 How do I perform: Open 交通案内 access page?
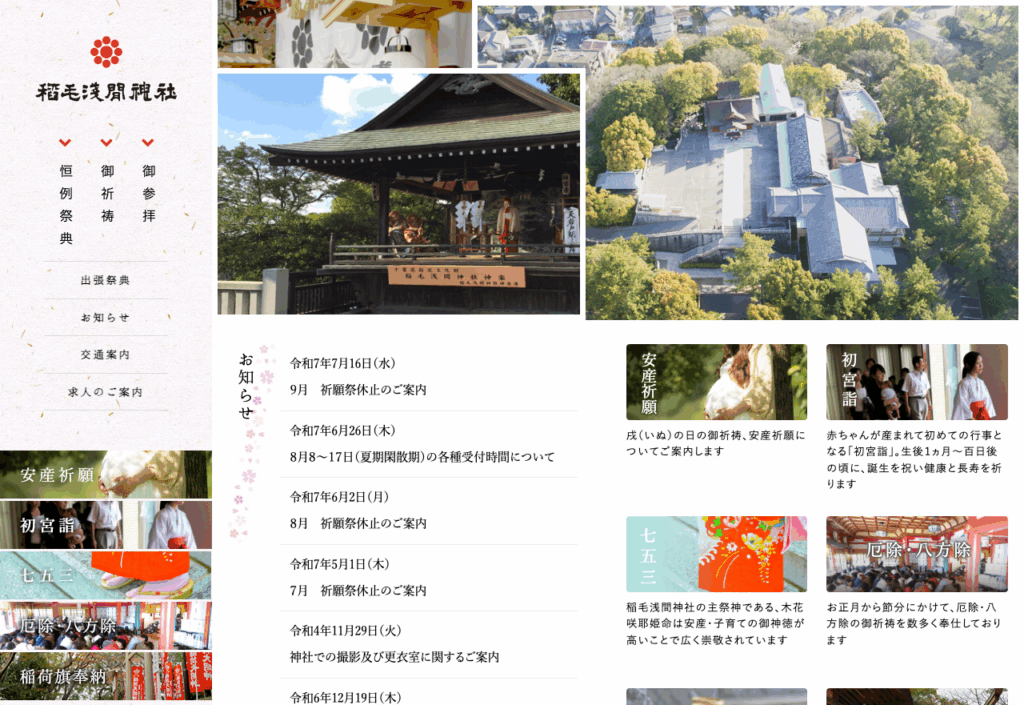pyautogui.click(x=106, y=354)
